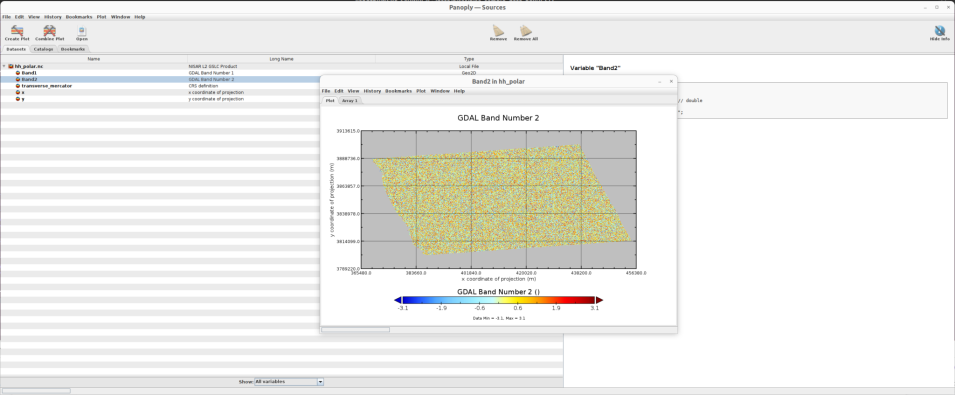955x395 pixels.
Task: Open the Help menu in Sources window
Action: (x=139, y=17)
